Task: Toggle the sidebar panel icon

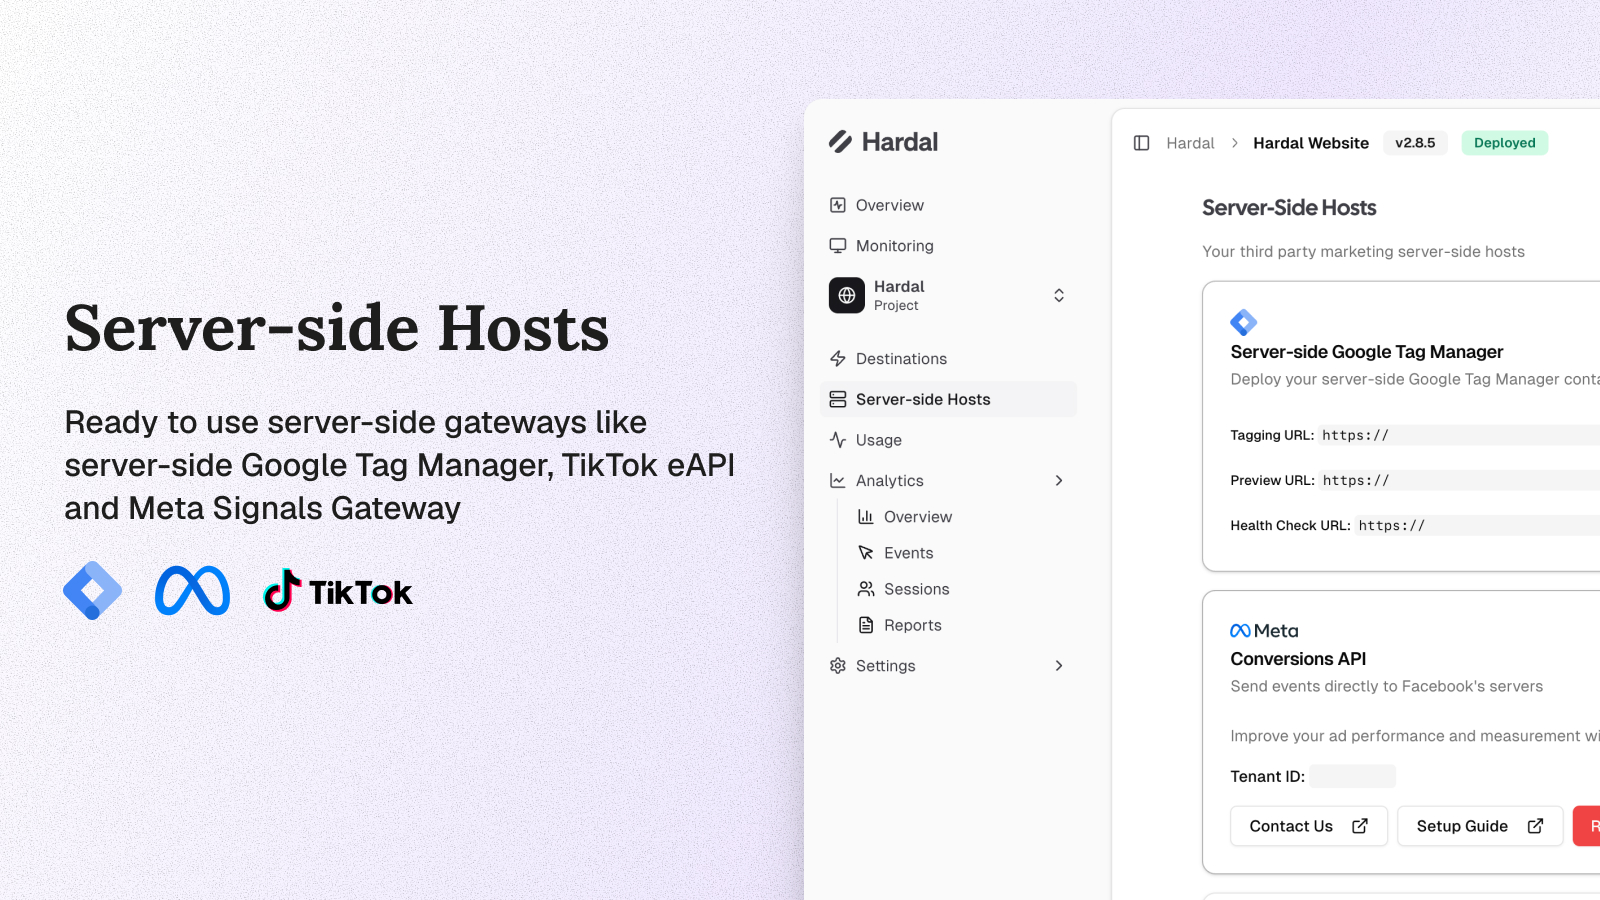Action: [1141, 143]
